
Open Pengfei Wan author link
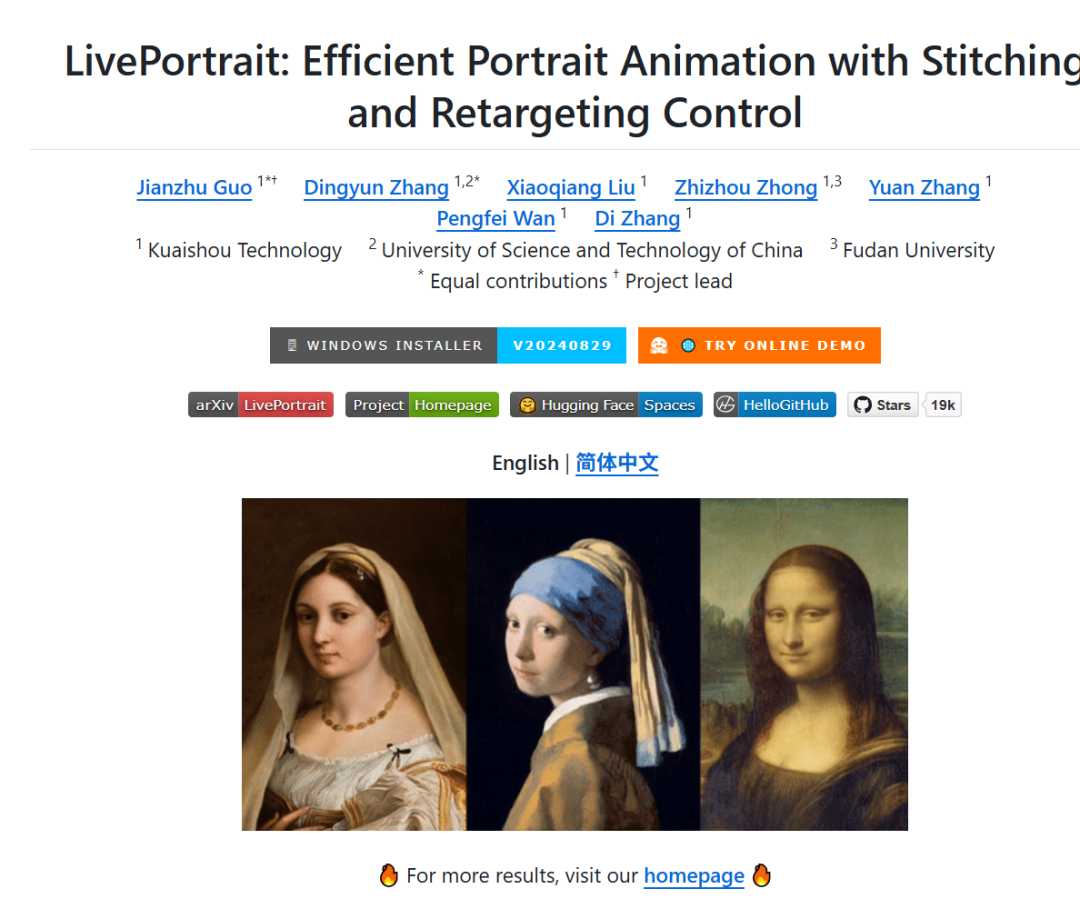pyautogui.click(x=496, y=218)
